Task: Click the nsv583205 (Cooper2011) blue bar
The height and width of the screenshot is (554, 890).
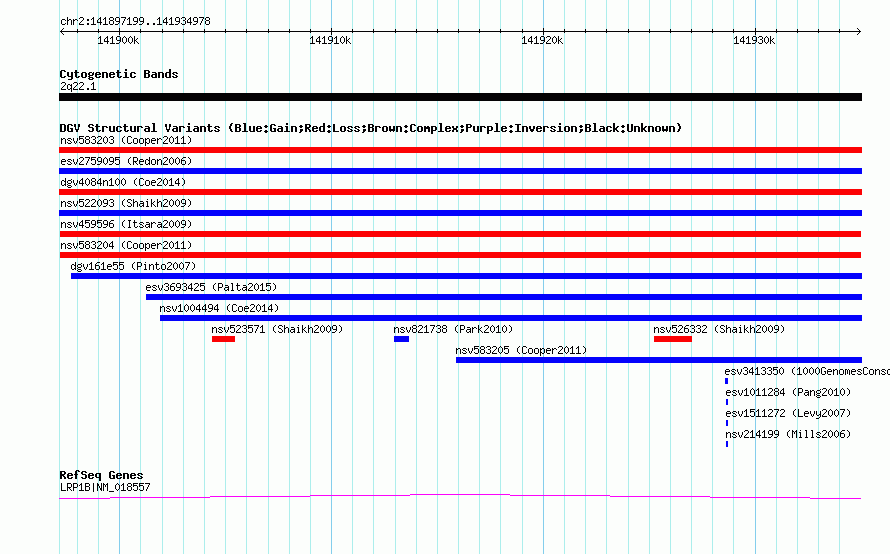Action: (x=659, y=360)
